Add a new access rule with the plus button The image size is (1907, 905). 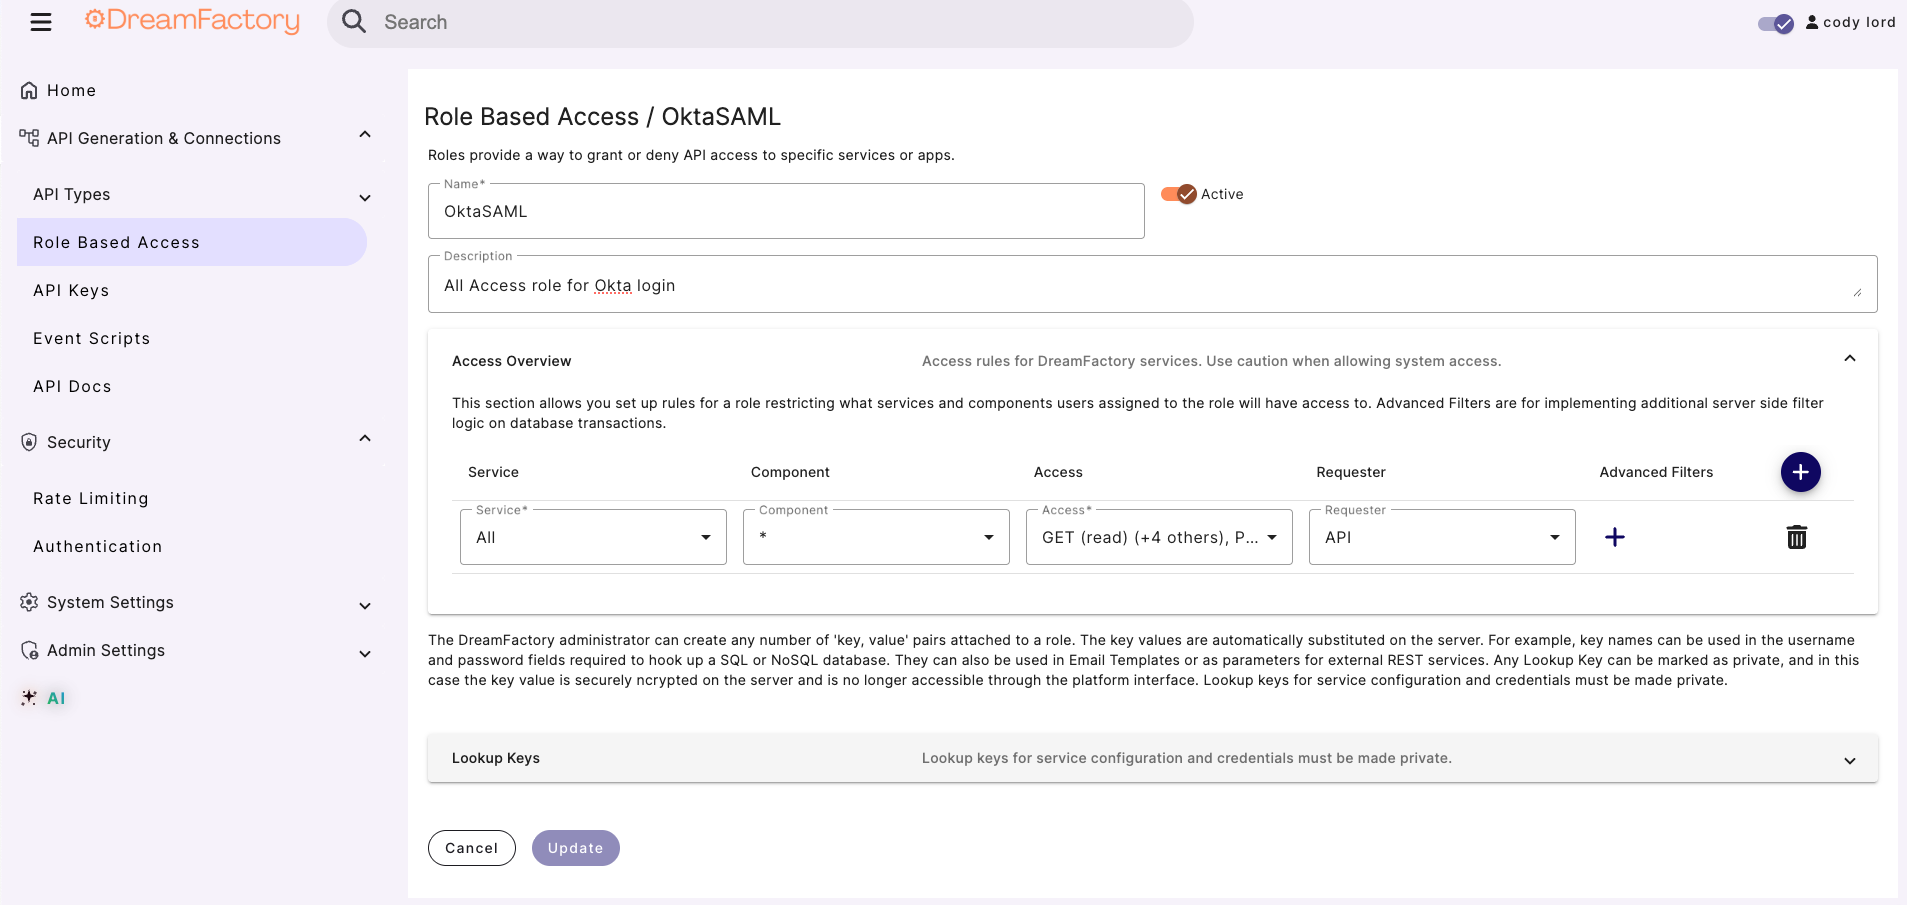[1800, 471]
